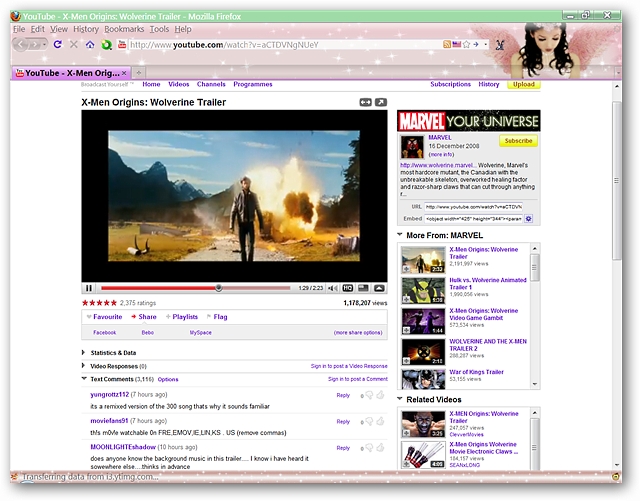Image resolution: width=640 pixels, height=501 pixels.
Task: Reload the page with Firefox reload button
Action: tap(58, 44)
